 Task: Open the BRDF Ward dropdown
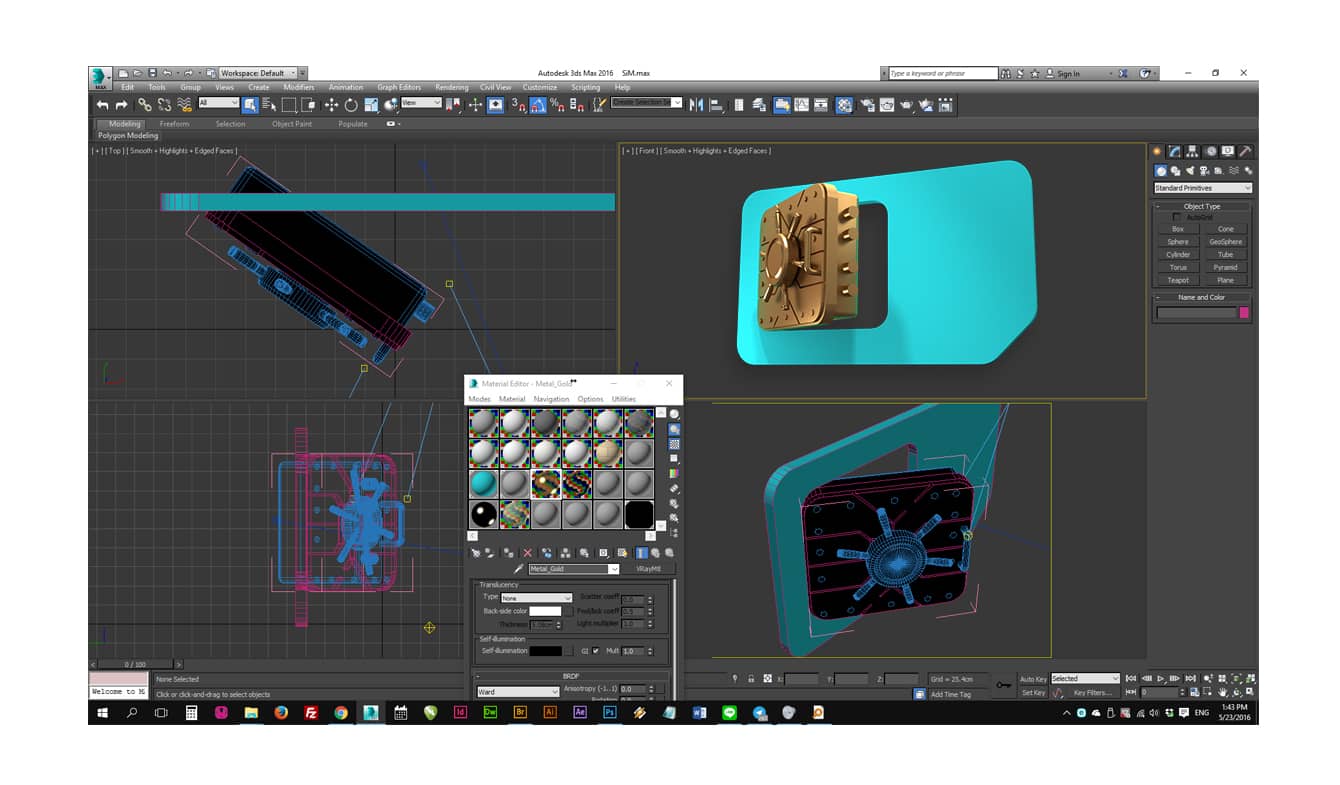(x=518, y=692)
